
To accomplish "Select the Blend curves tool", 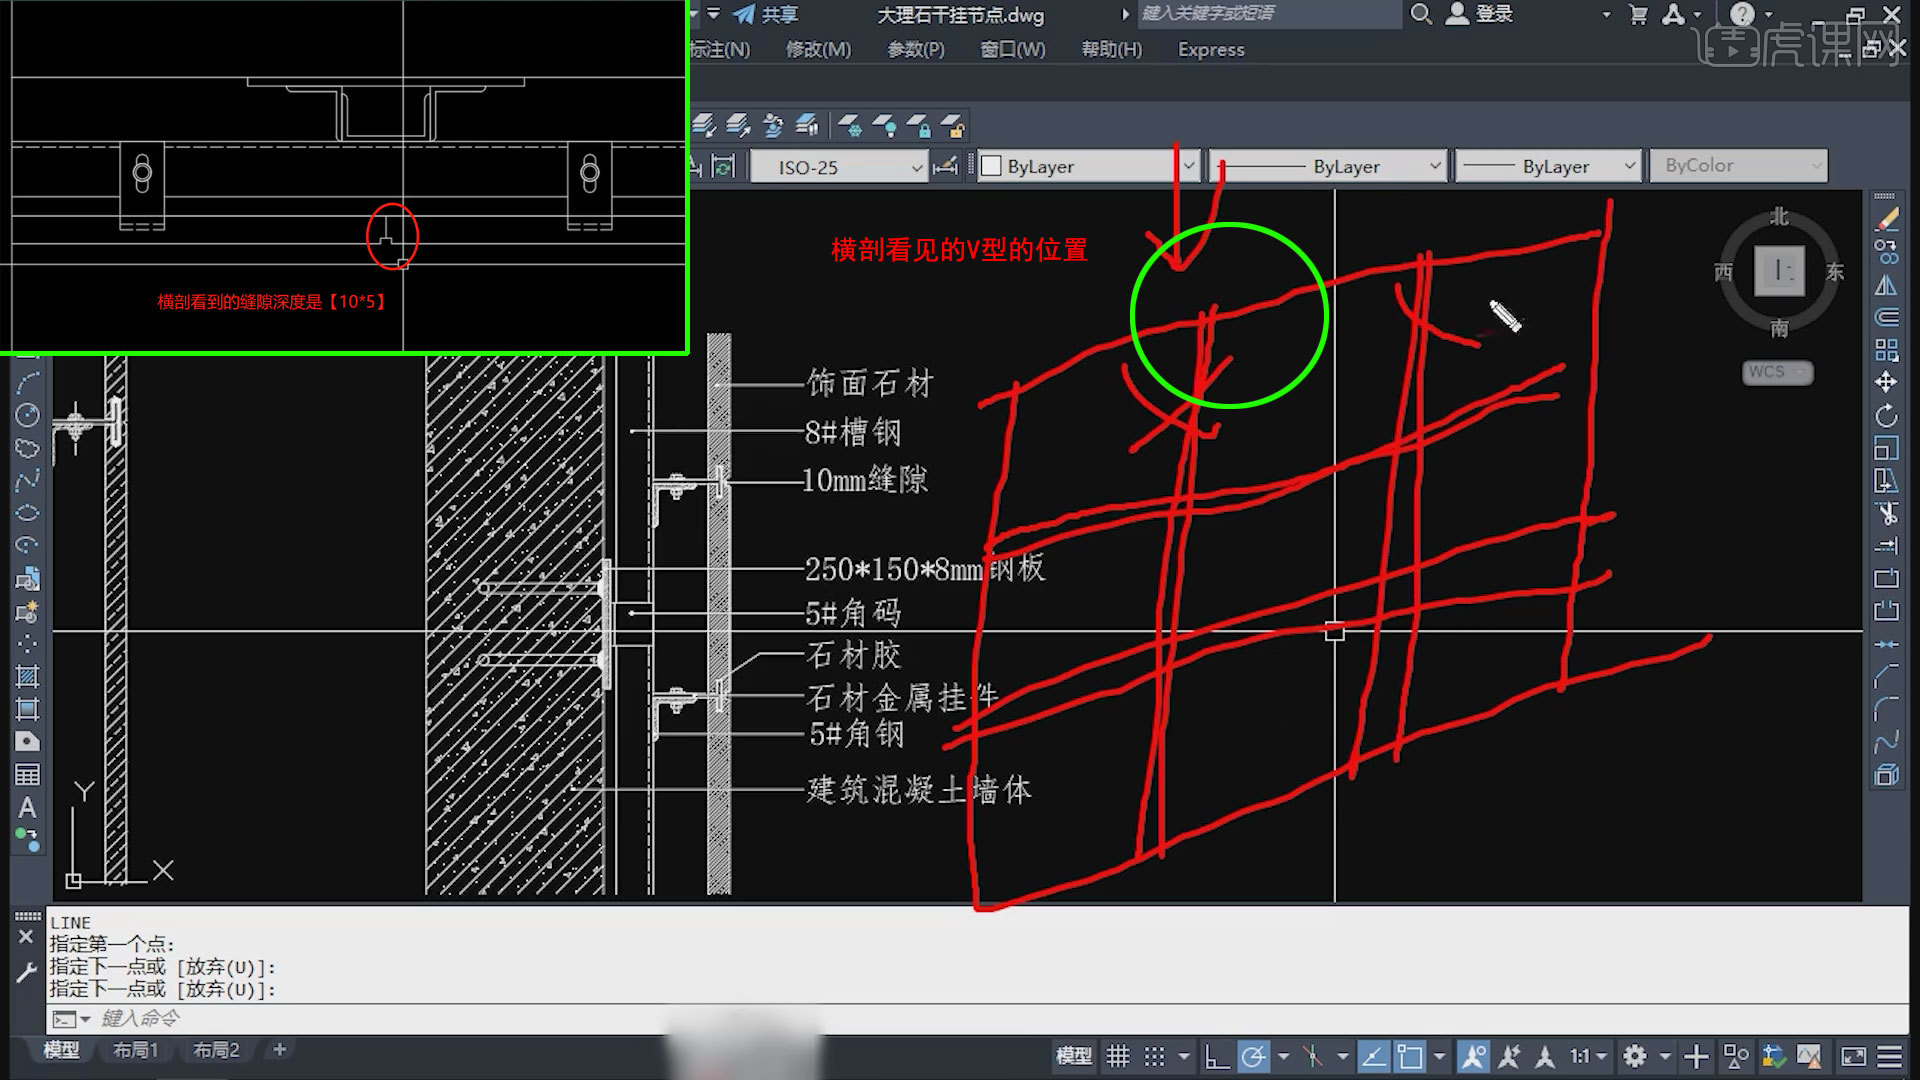I will coord(1886,742).
